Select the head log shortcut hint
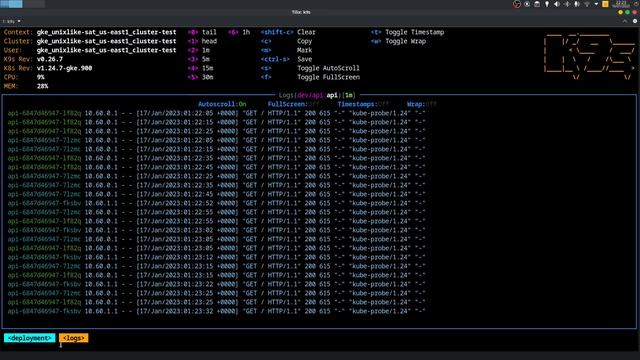This screenshot has height=360, width=640. (x=202, y=41)
